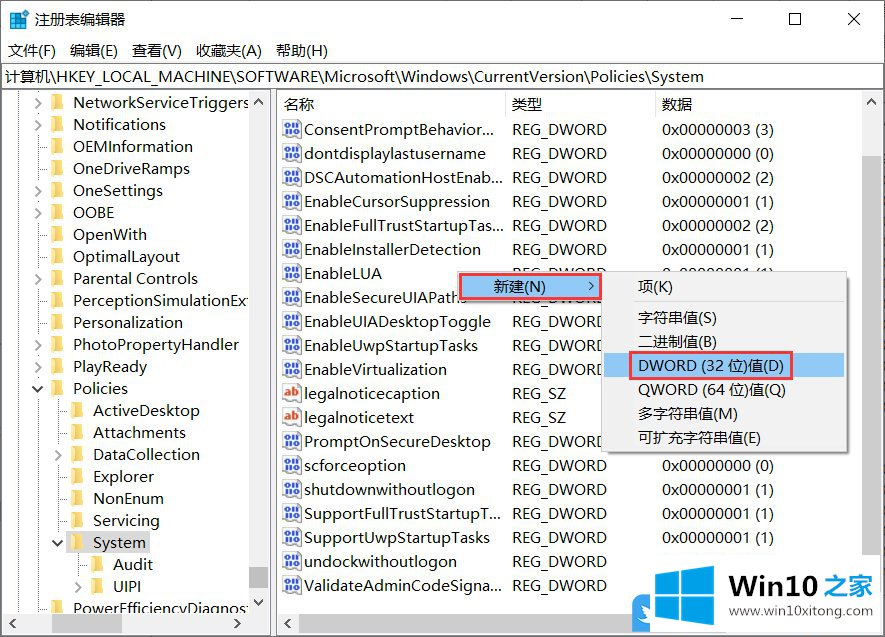Image resolution: width=885 pixels, height=637 pixels.
Task: Click the EnableInstallerDetection value icon
Action: pos(291,249)
